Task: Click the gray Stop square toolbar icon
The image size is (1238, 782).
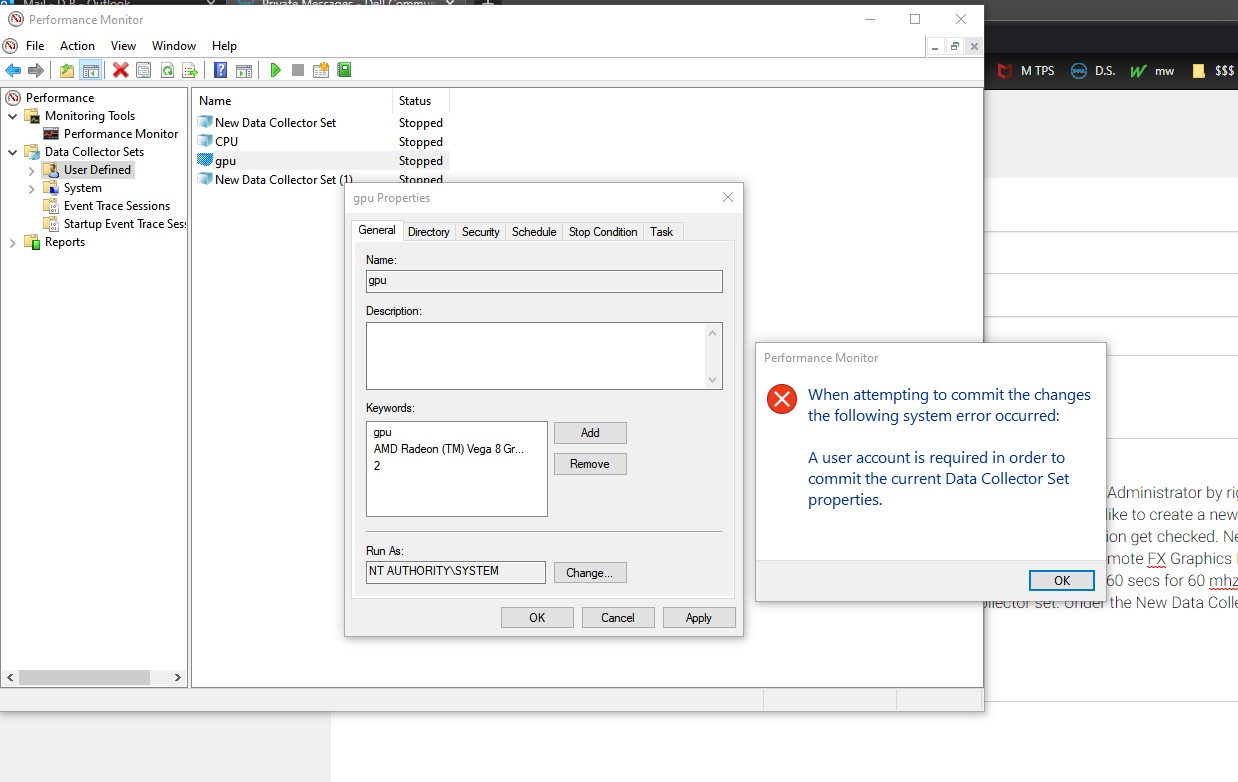Action: pos(298,70)
